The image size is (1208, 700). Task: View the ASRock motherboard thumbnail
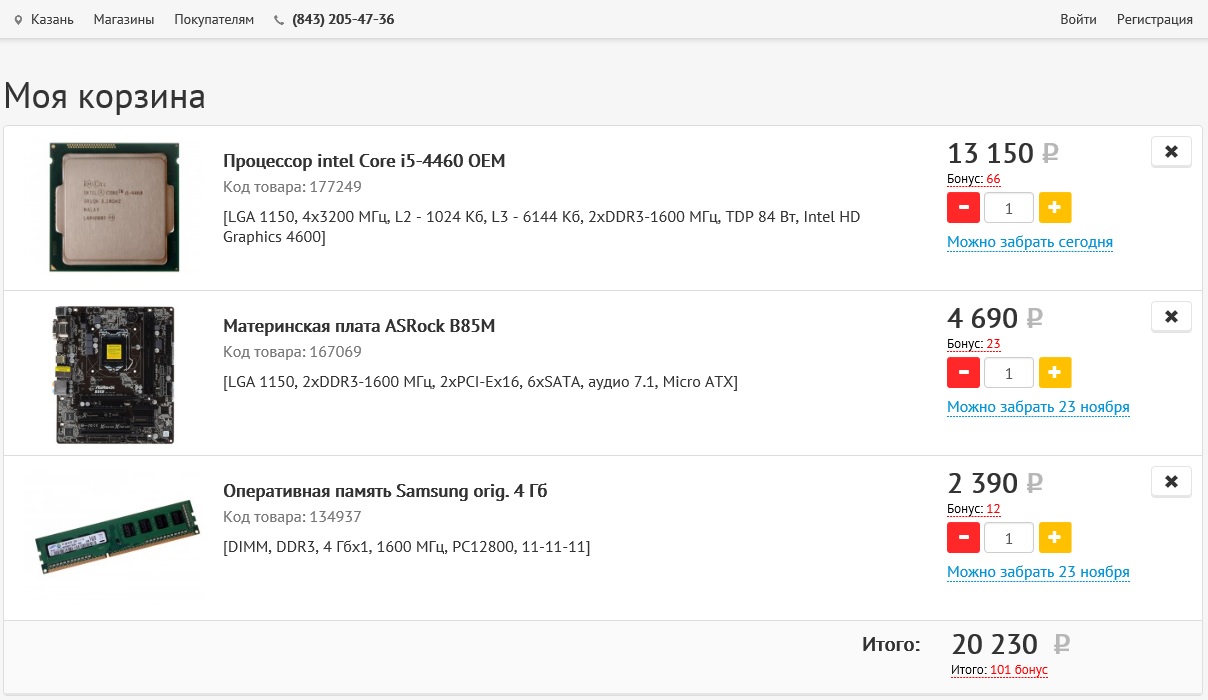[x=114, y=374]
